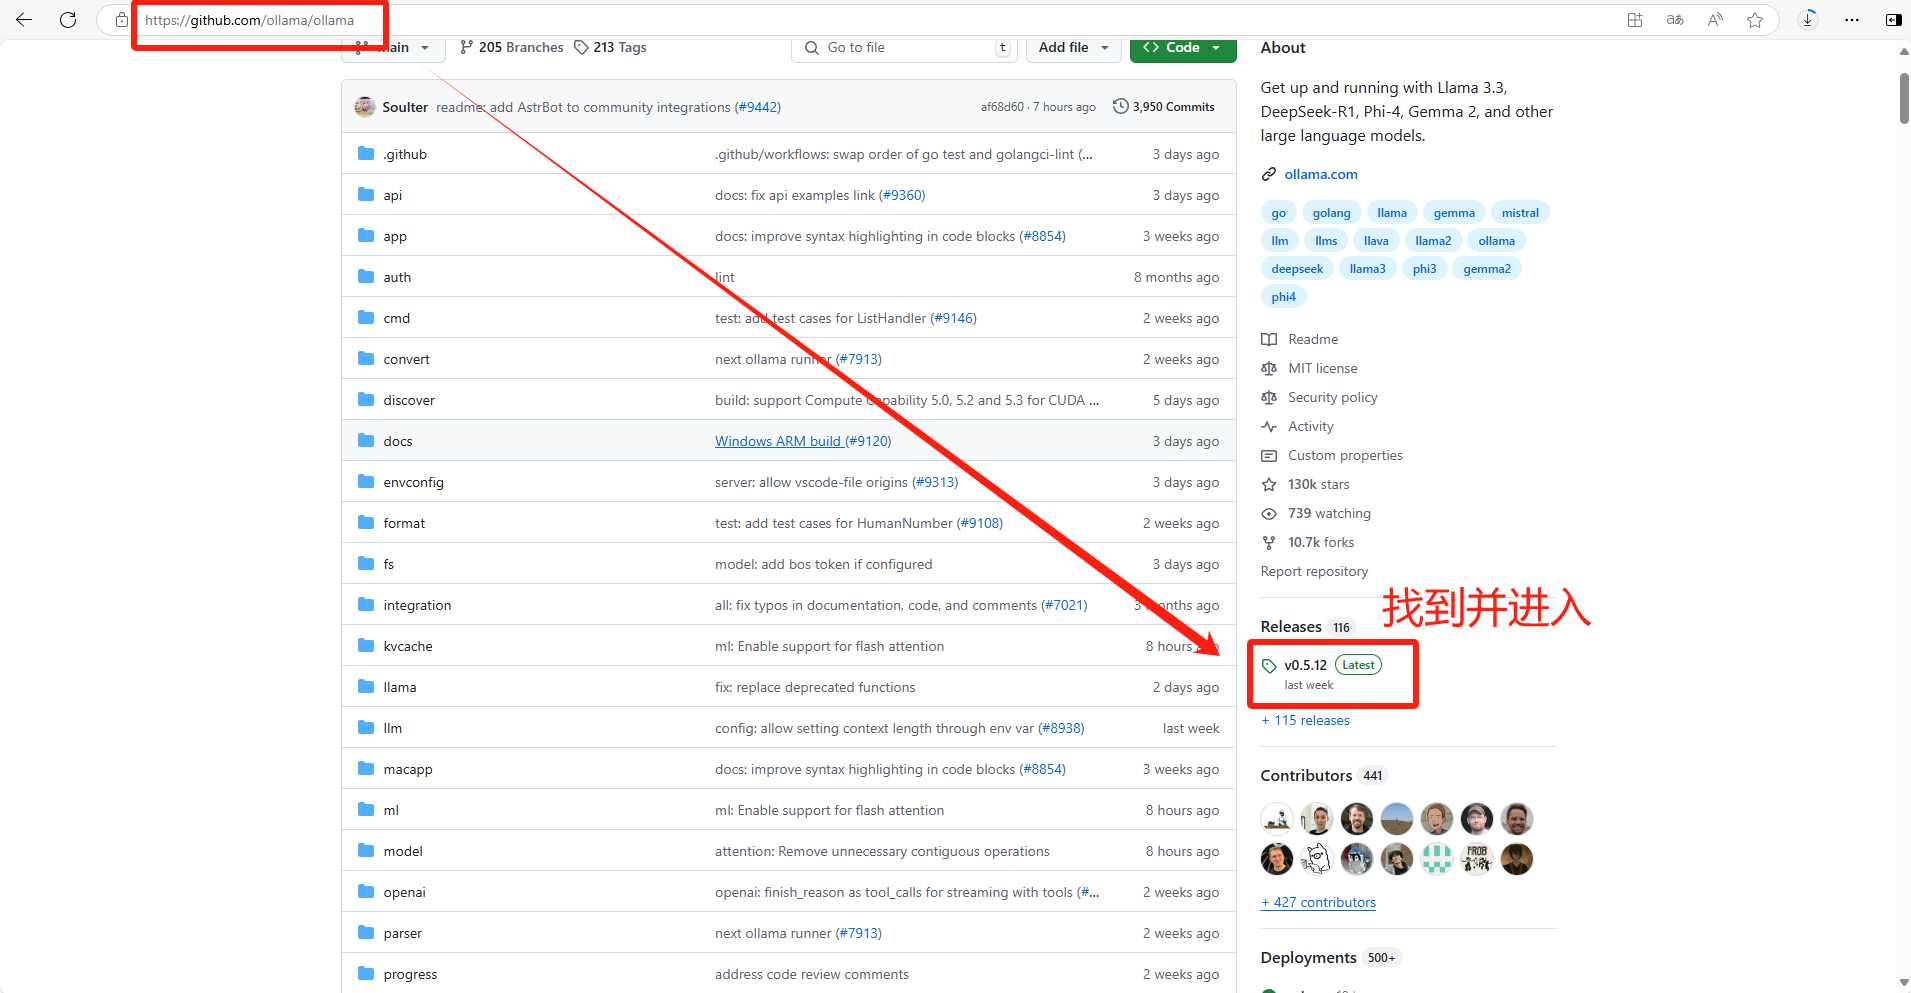
Task: Click the browser address bar URL
Action: coord(250,20)
